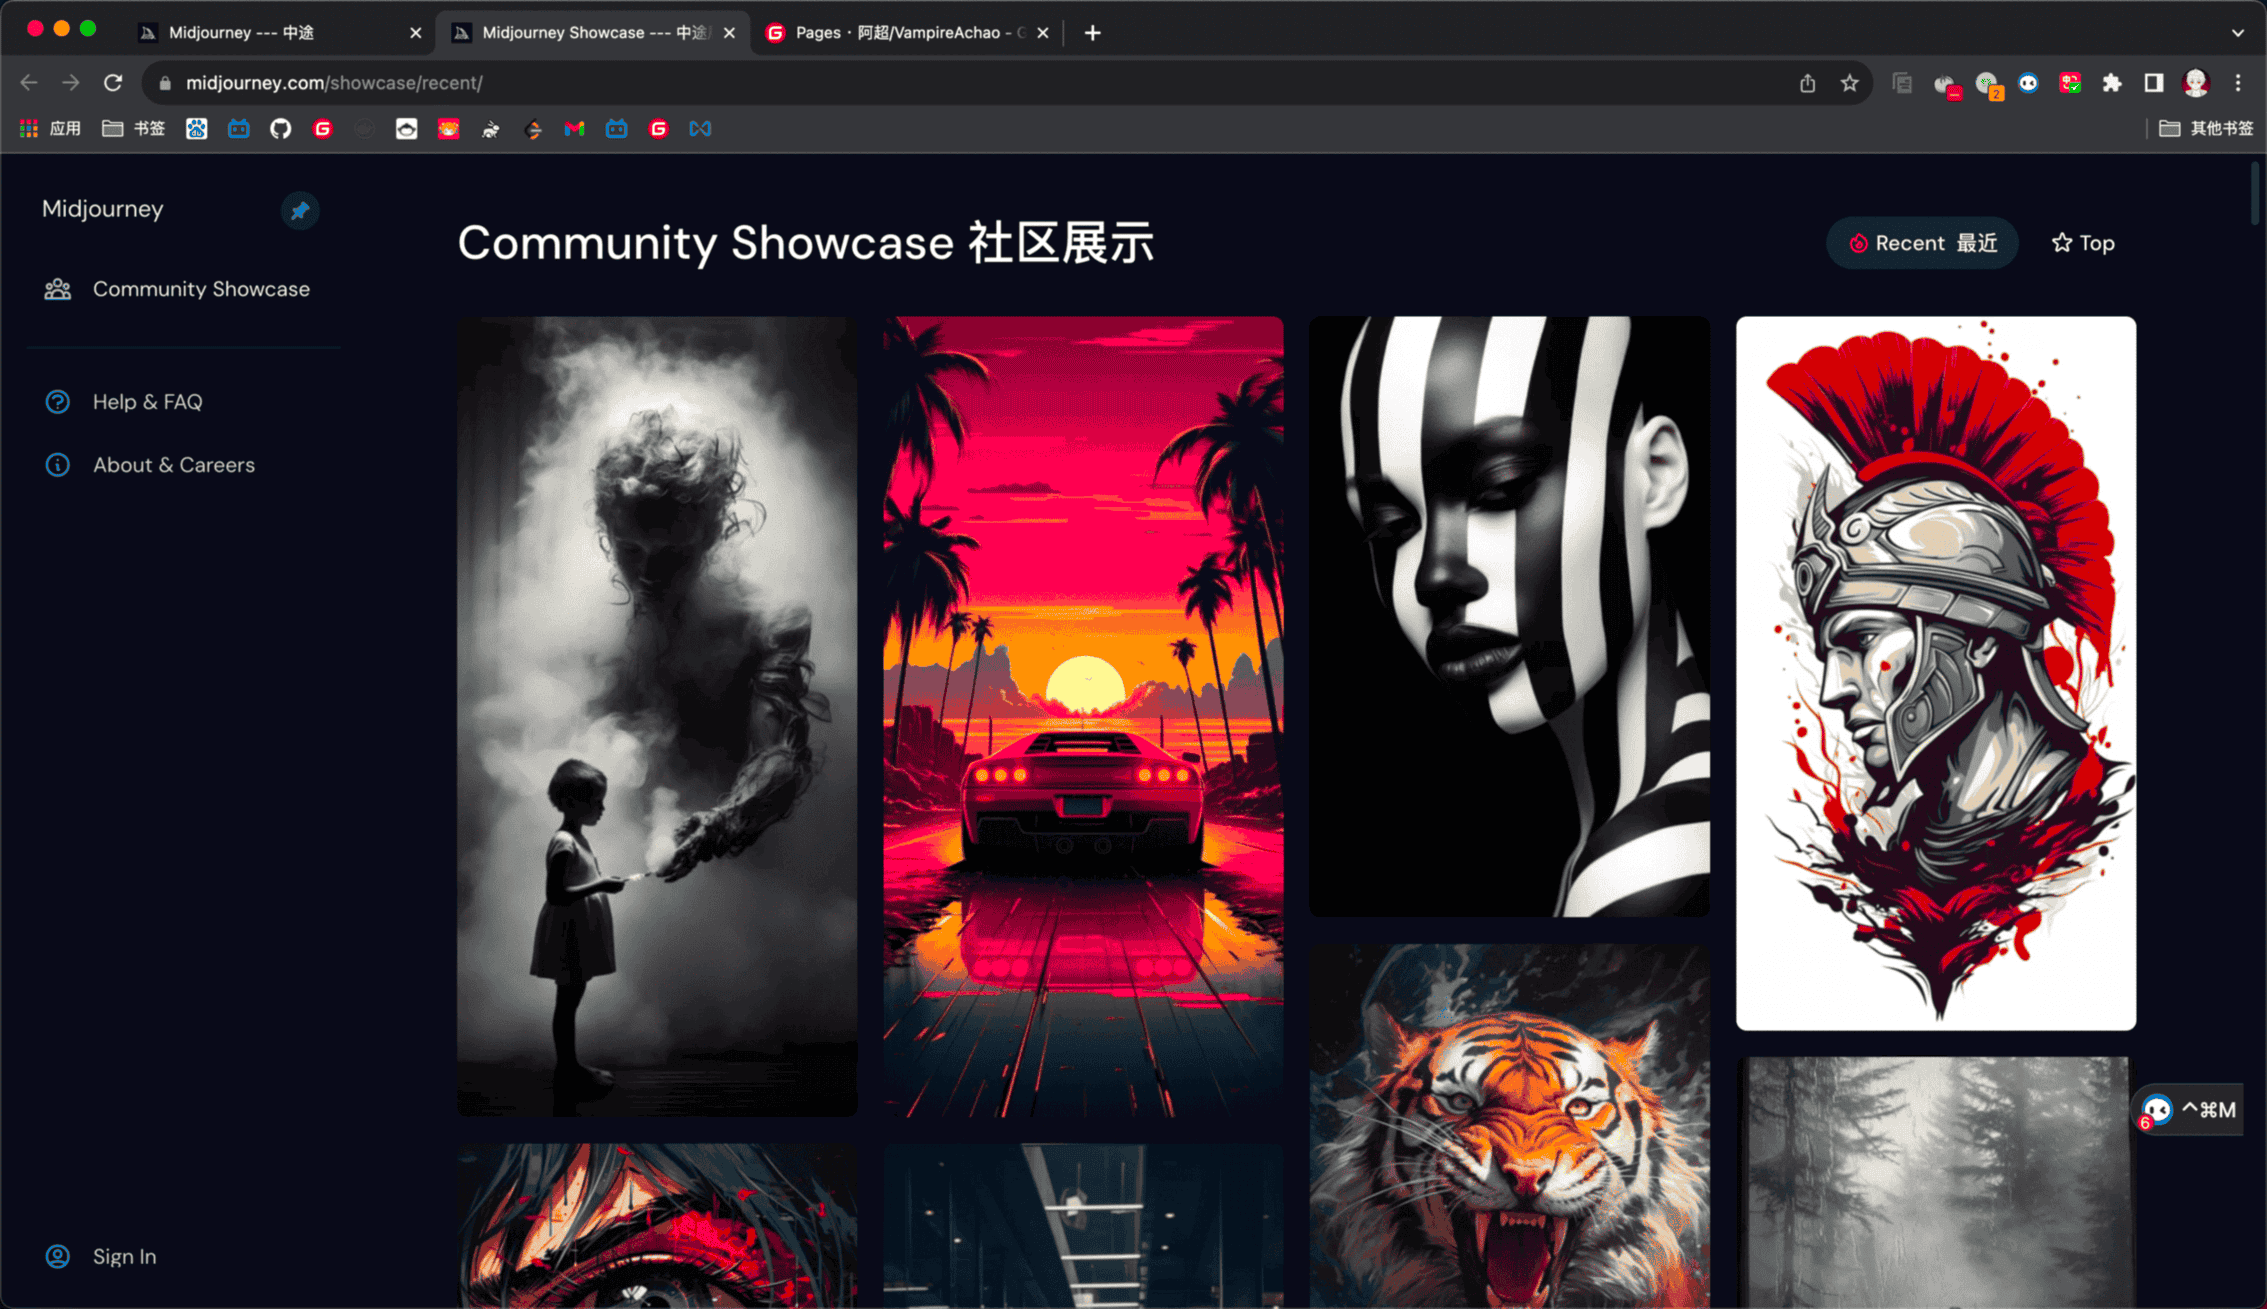2267x1309 pixels.
Task: Open the Chrome three-dot menu
Action: [x=2238, y=83]
